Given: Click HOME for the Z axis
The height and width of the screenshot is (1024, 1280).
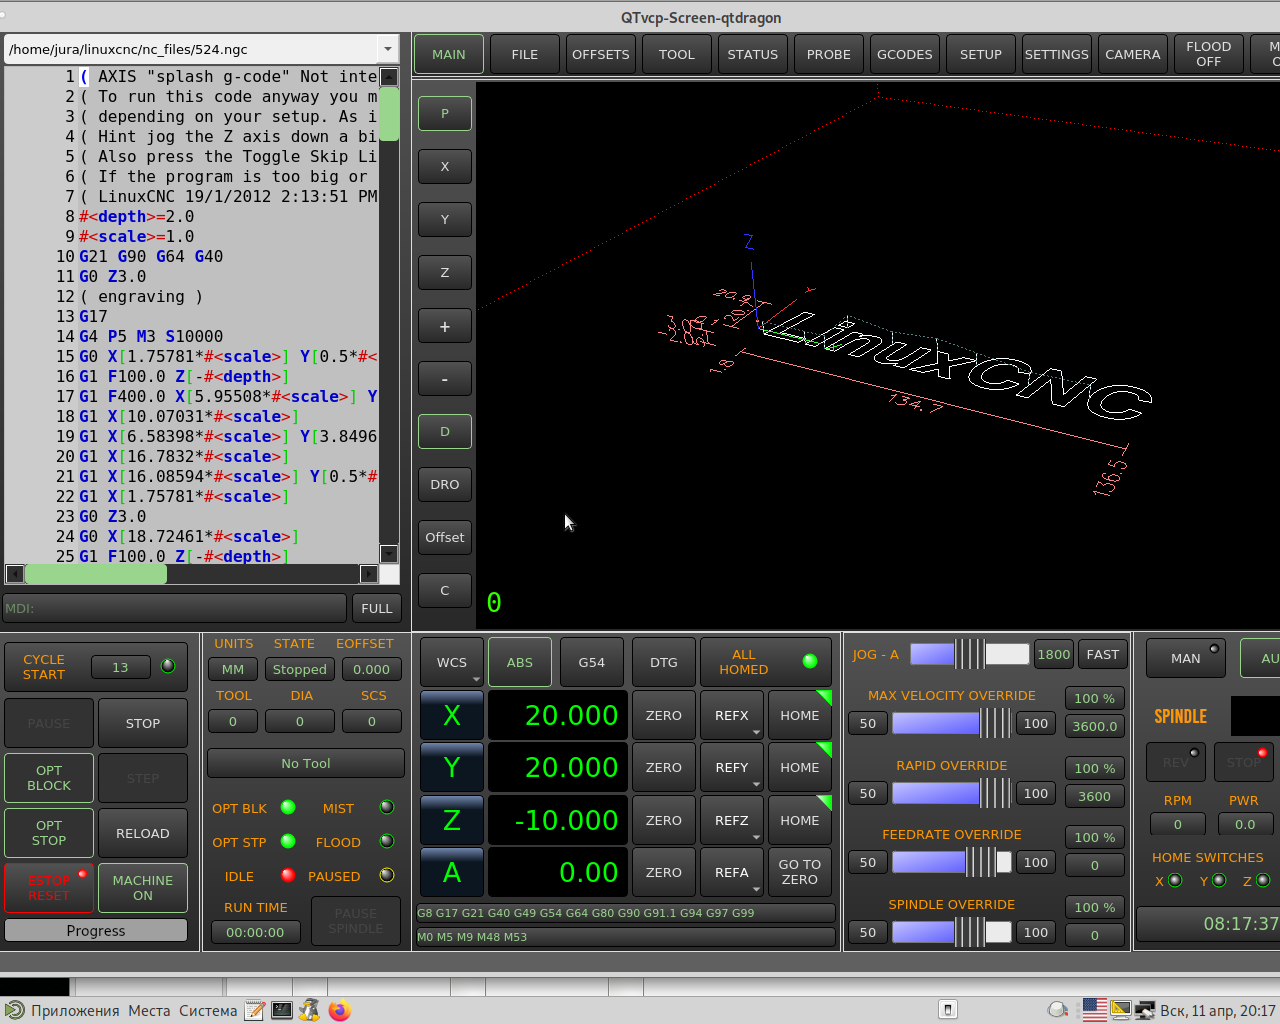Looking at the screenshot, I should point(800,820).
